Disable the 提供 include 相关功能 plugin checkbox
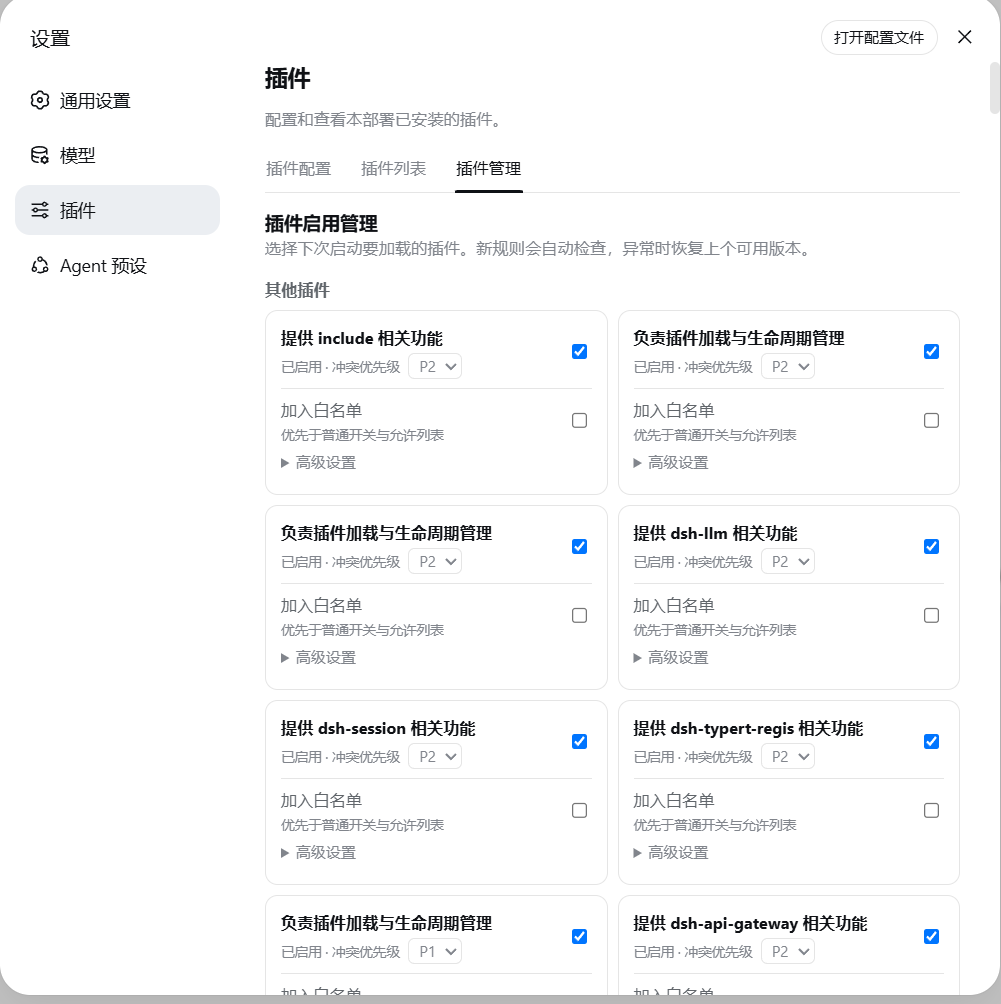 [x=579, y=352]
